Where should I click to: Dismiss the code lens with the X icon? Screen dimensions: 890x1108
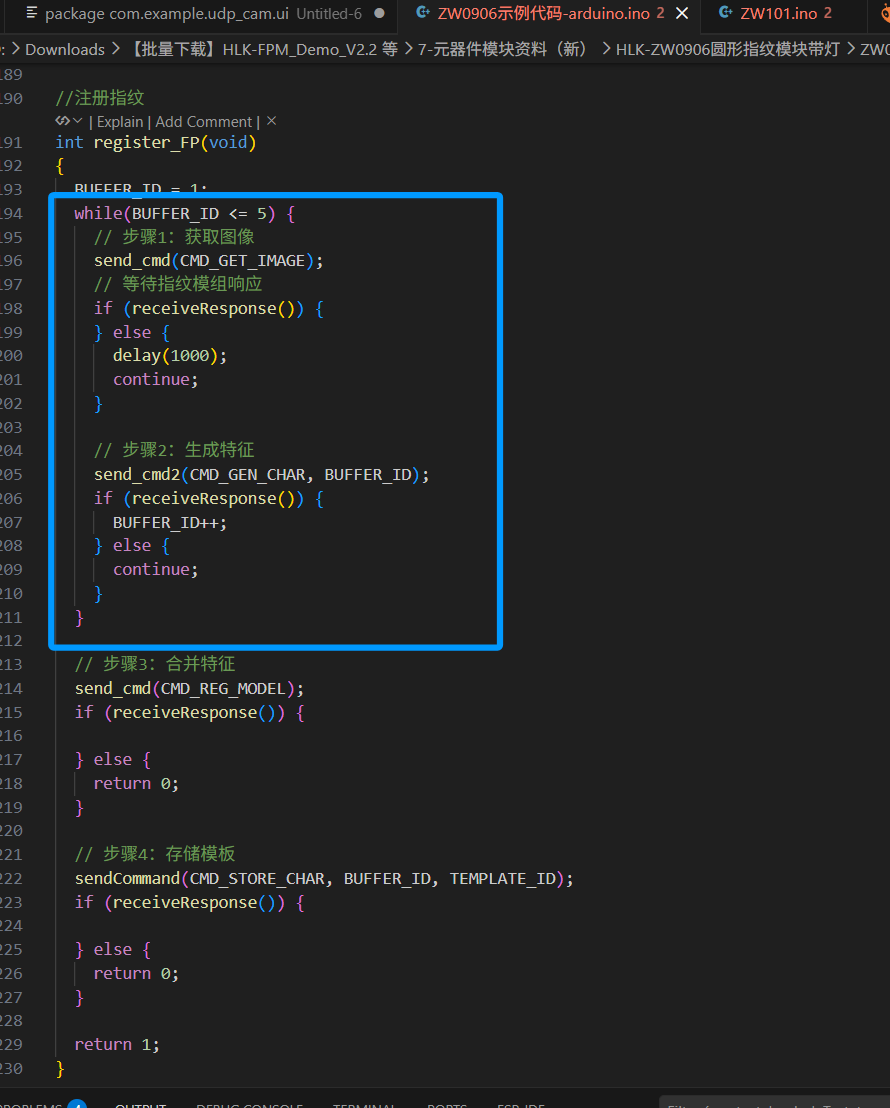click(271, 121)
